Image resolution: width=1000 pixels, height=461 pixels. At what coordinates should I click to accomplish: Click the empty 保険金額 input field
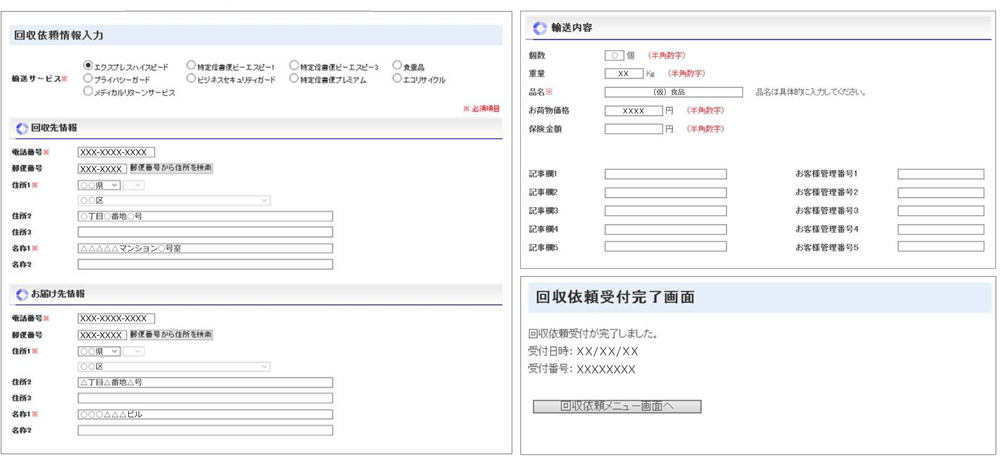(634, 129)
